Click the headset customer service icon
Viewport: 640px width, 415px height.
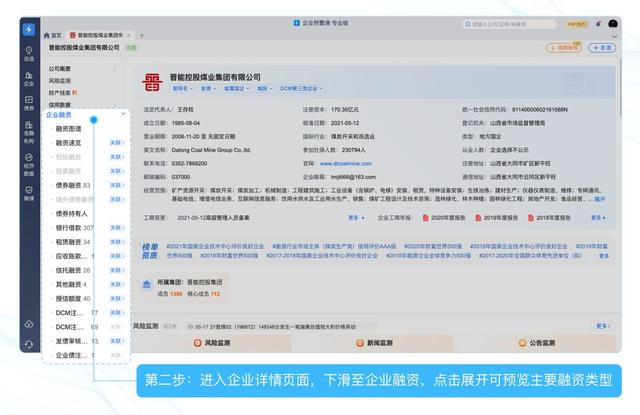[29, 344]
